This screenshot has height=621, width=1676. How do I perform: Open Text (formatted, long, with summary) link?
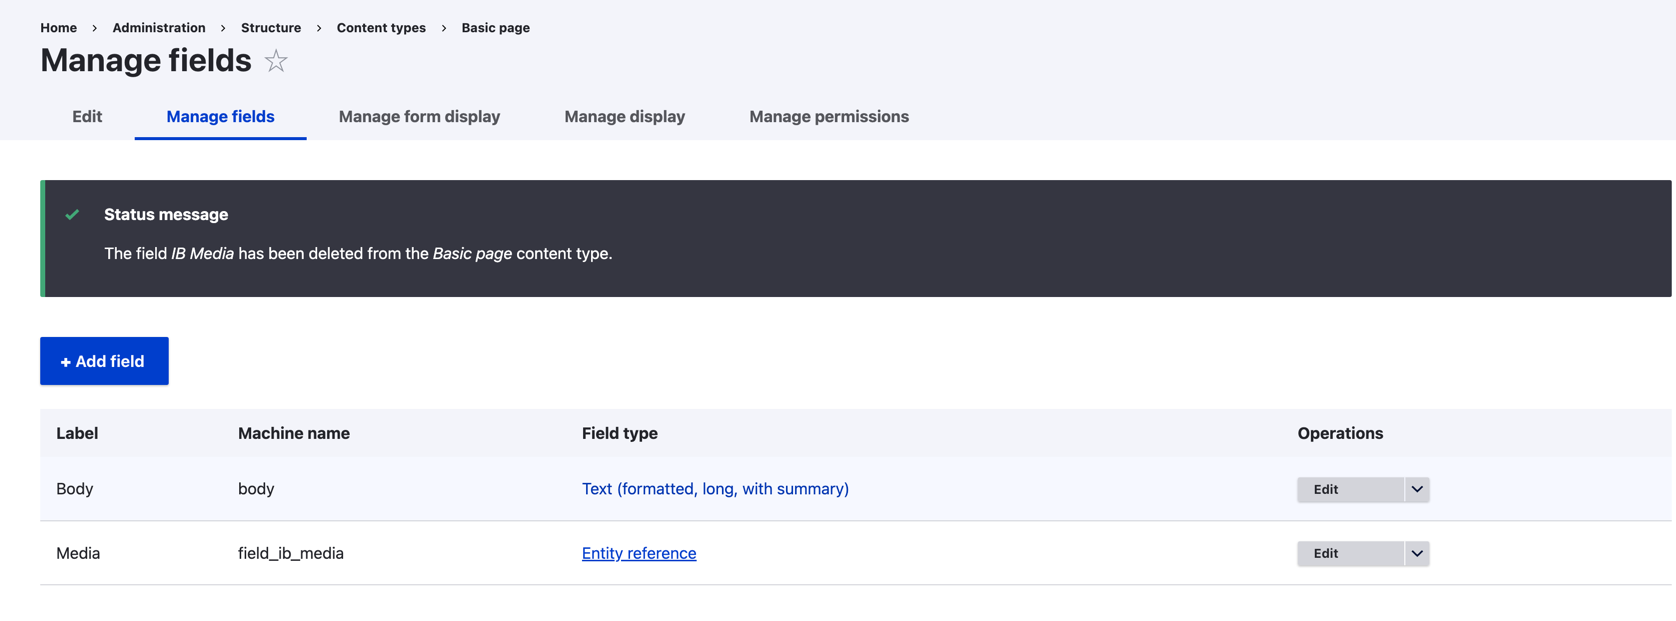pyautogui.click(x=715, y=489)
